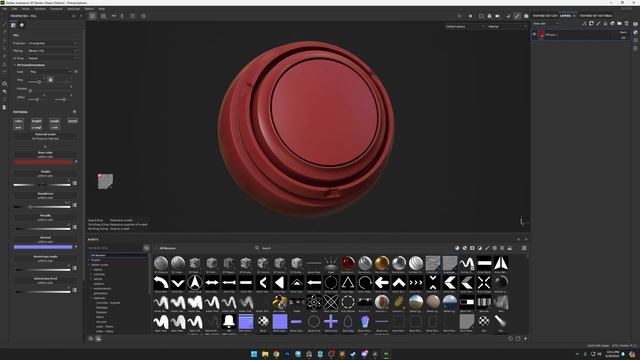Open the UV Wrap dropdown
Viewport: 640px width, 360px height.
[x=52, y=58]
